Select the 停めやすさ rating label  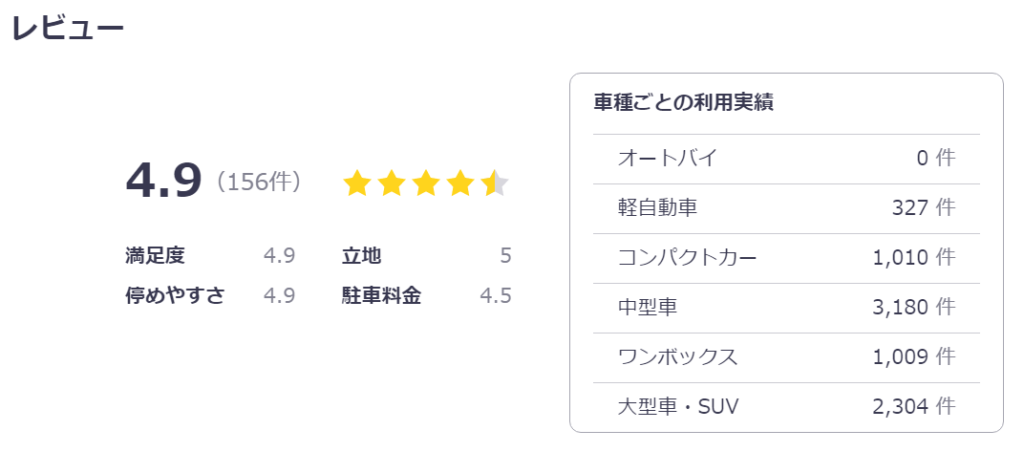175,296
